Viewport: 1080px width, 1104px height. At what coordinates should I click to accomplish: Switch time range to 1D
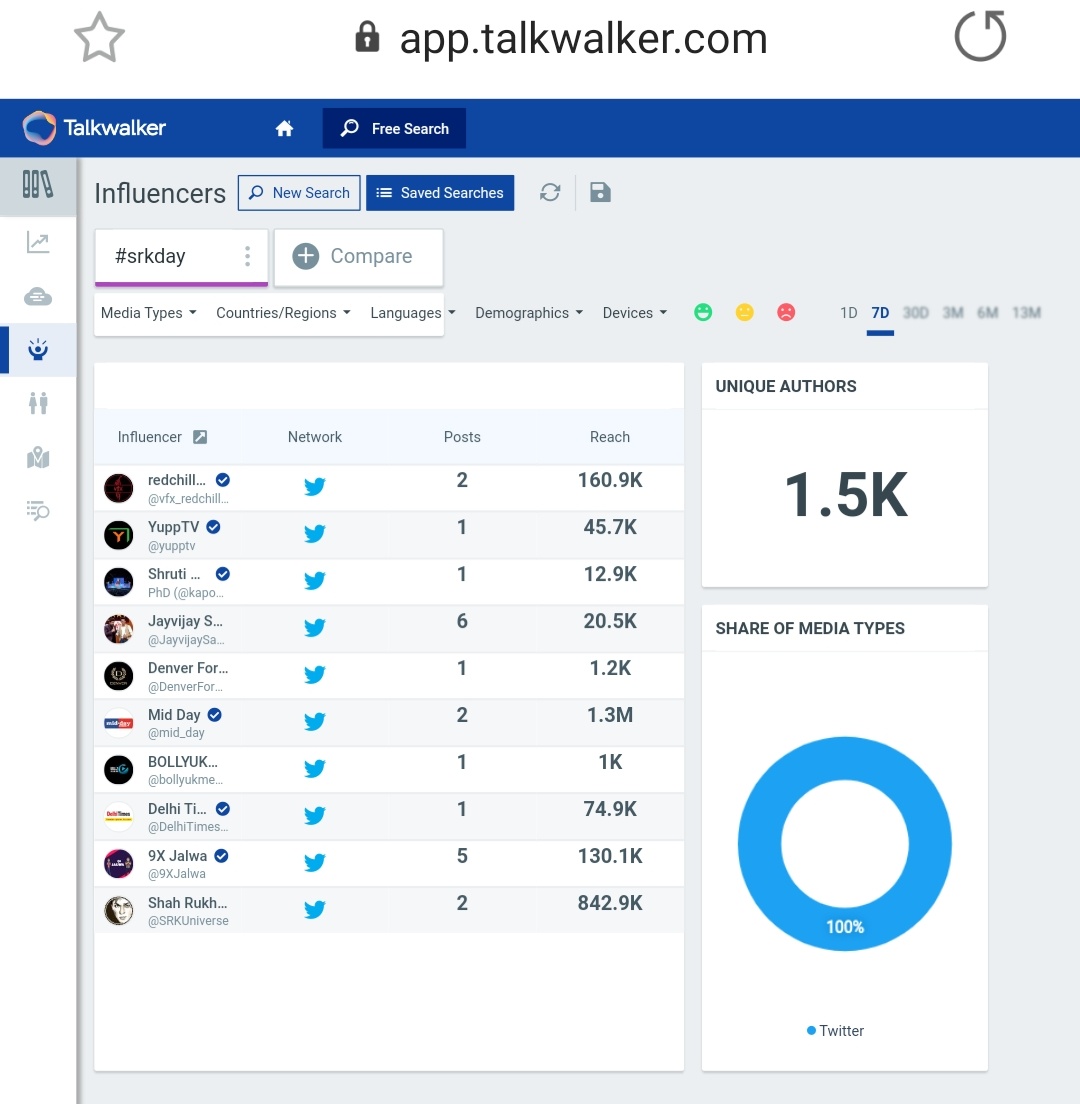coord(848,313)
